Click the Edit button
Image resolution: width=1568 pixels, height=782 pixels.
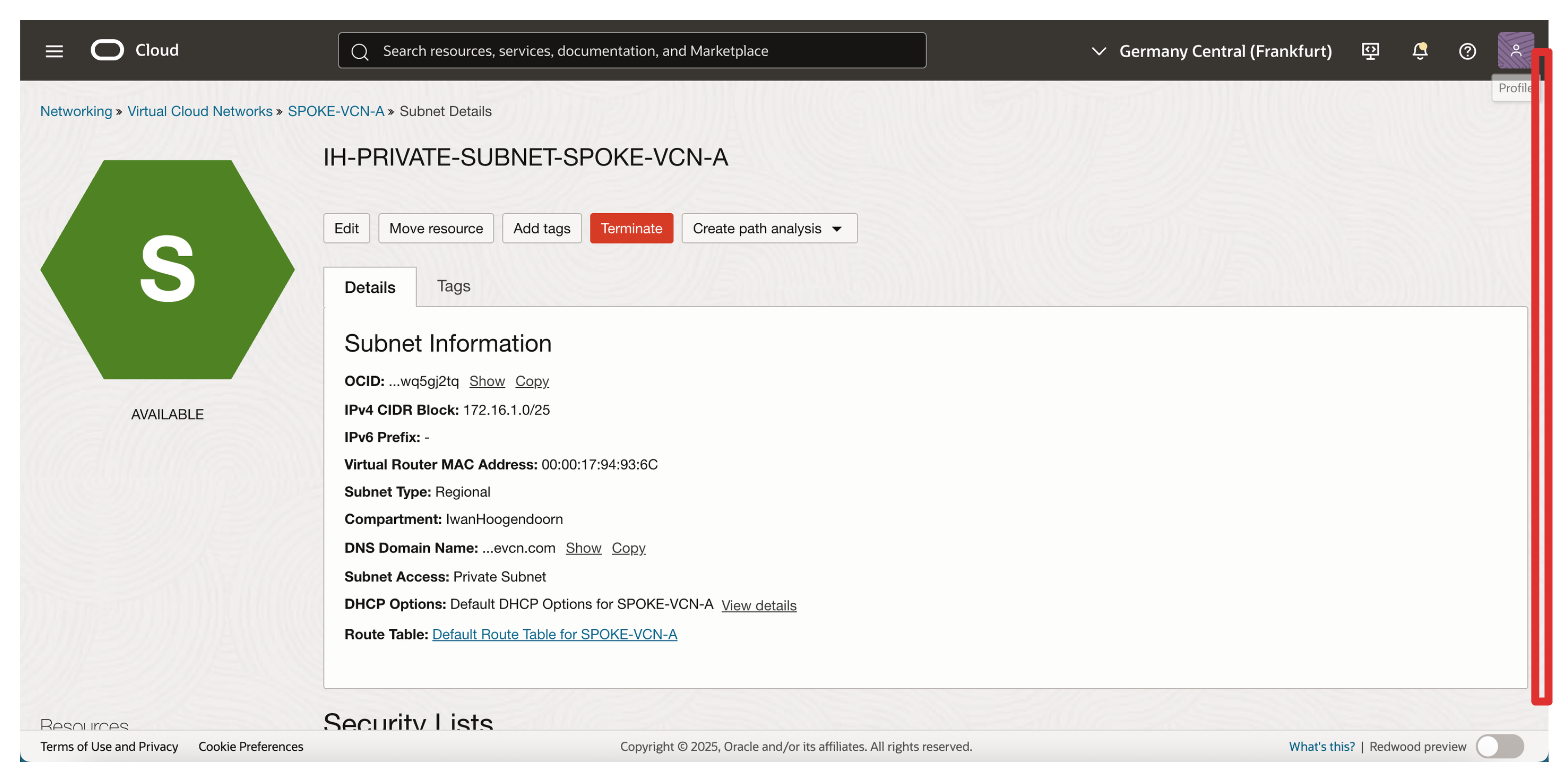tap(346, 228)
